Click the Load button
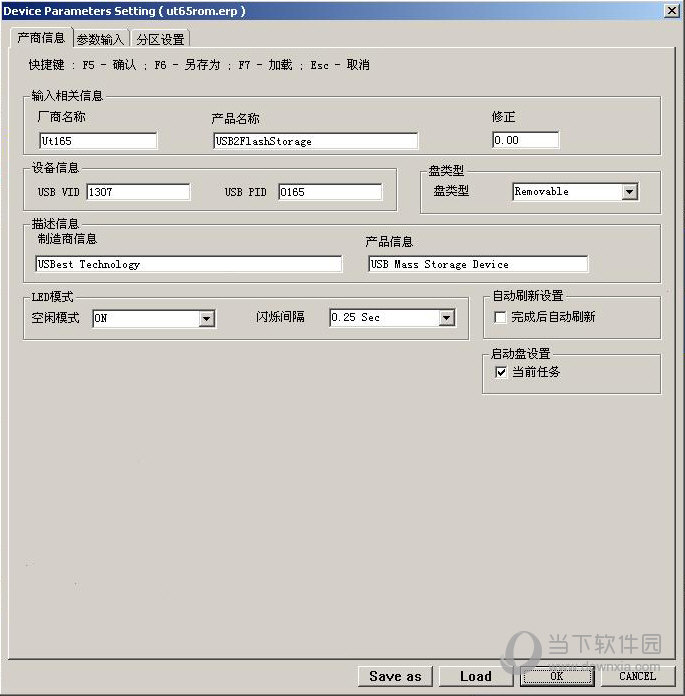Viewport: 685px width, 696px height. point(475,676)
